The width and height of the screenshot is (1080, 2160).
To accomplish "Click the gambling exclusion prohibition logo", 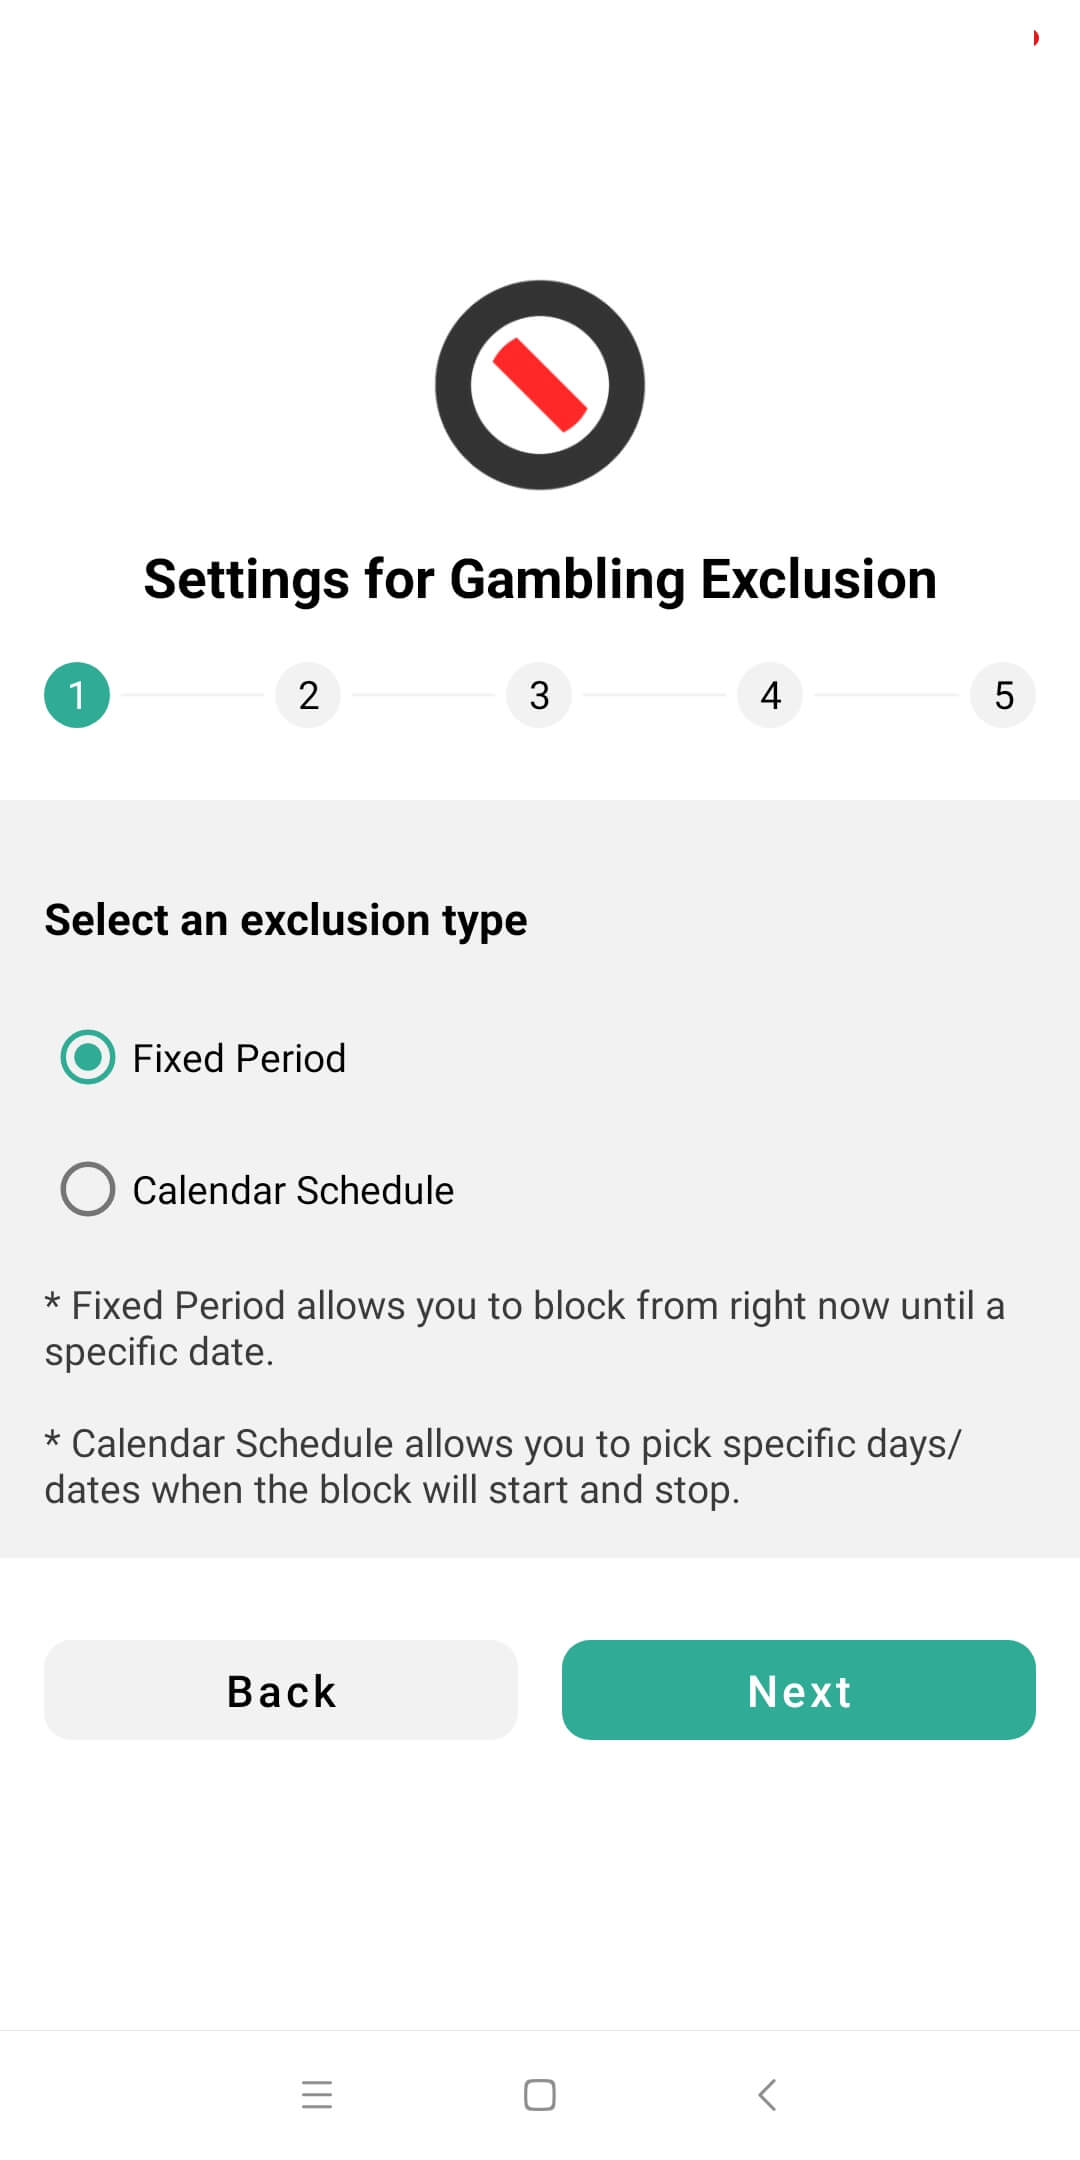I will tap(539, 385).
